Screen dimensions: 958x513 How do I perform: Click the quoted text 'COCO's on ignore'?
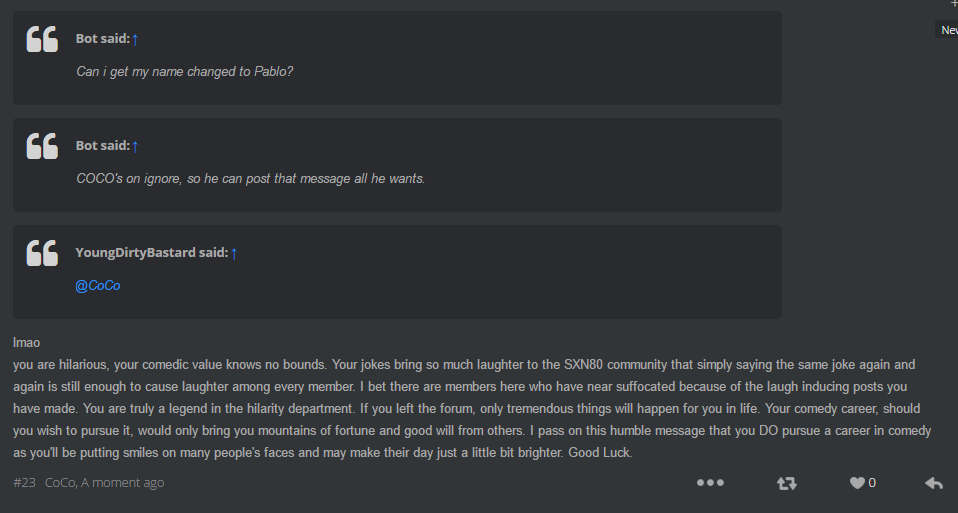pyautogui.click(x=250, y=178)
